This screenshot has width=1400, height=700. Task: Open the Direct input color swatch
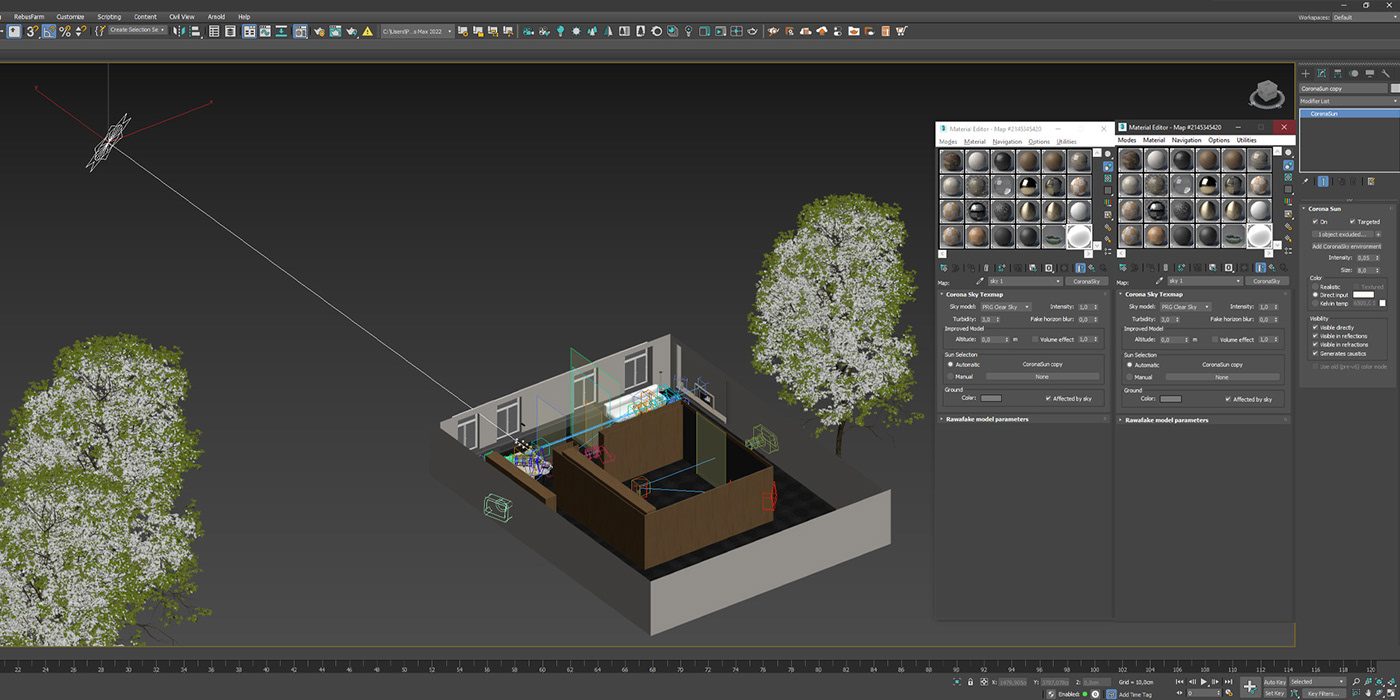(x=1364, y=295)
